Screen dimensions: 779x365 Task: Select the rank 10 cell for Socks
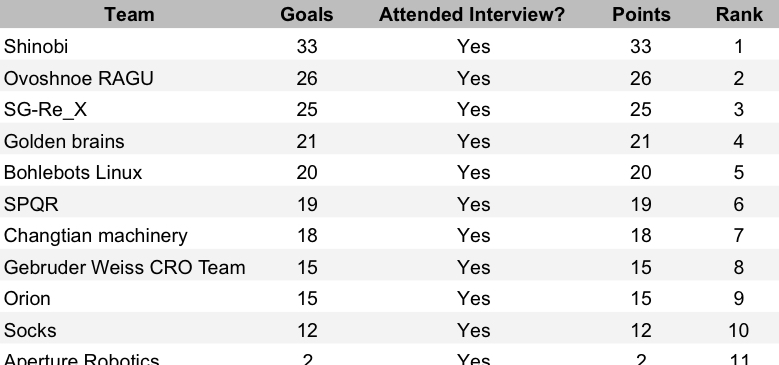coord(738,330)
